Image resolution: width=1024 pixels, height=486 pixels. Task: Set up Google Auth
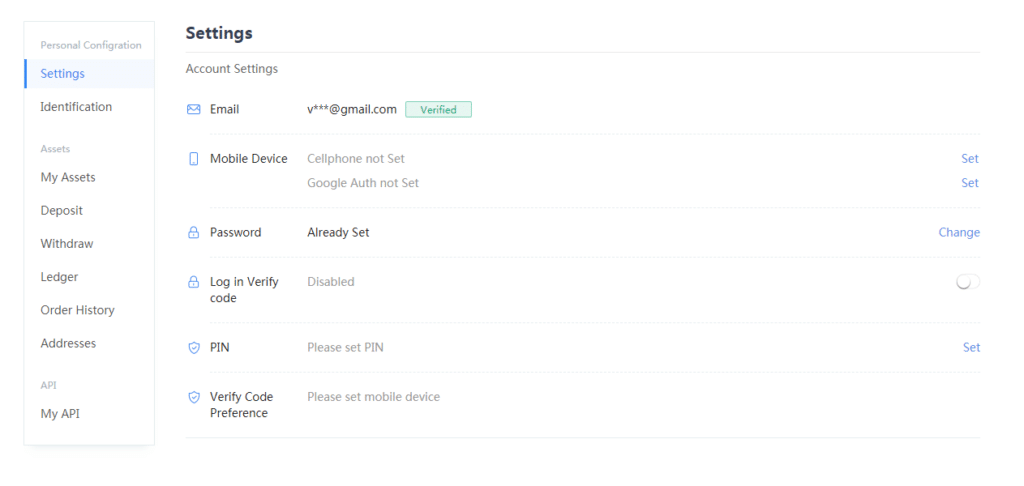(x=969, y=183)
